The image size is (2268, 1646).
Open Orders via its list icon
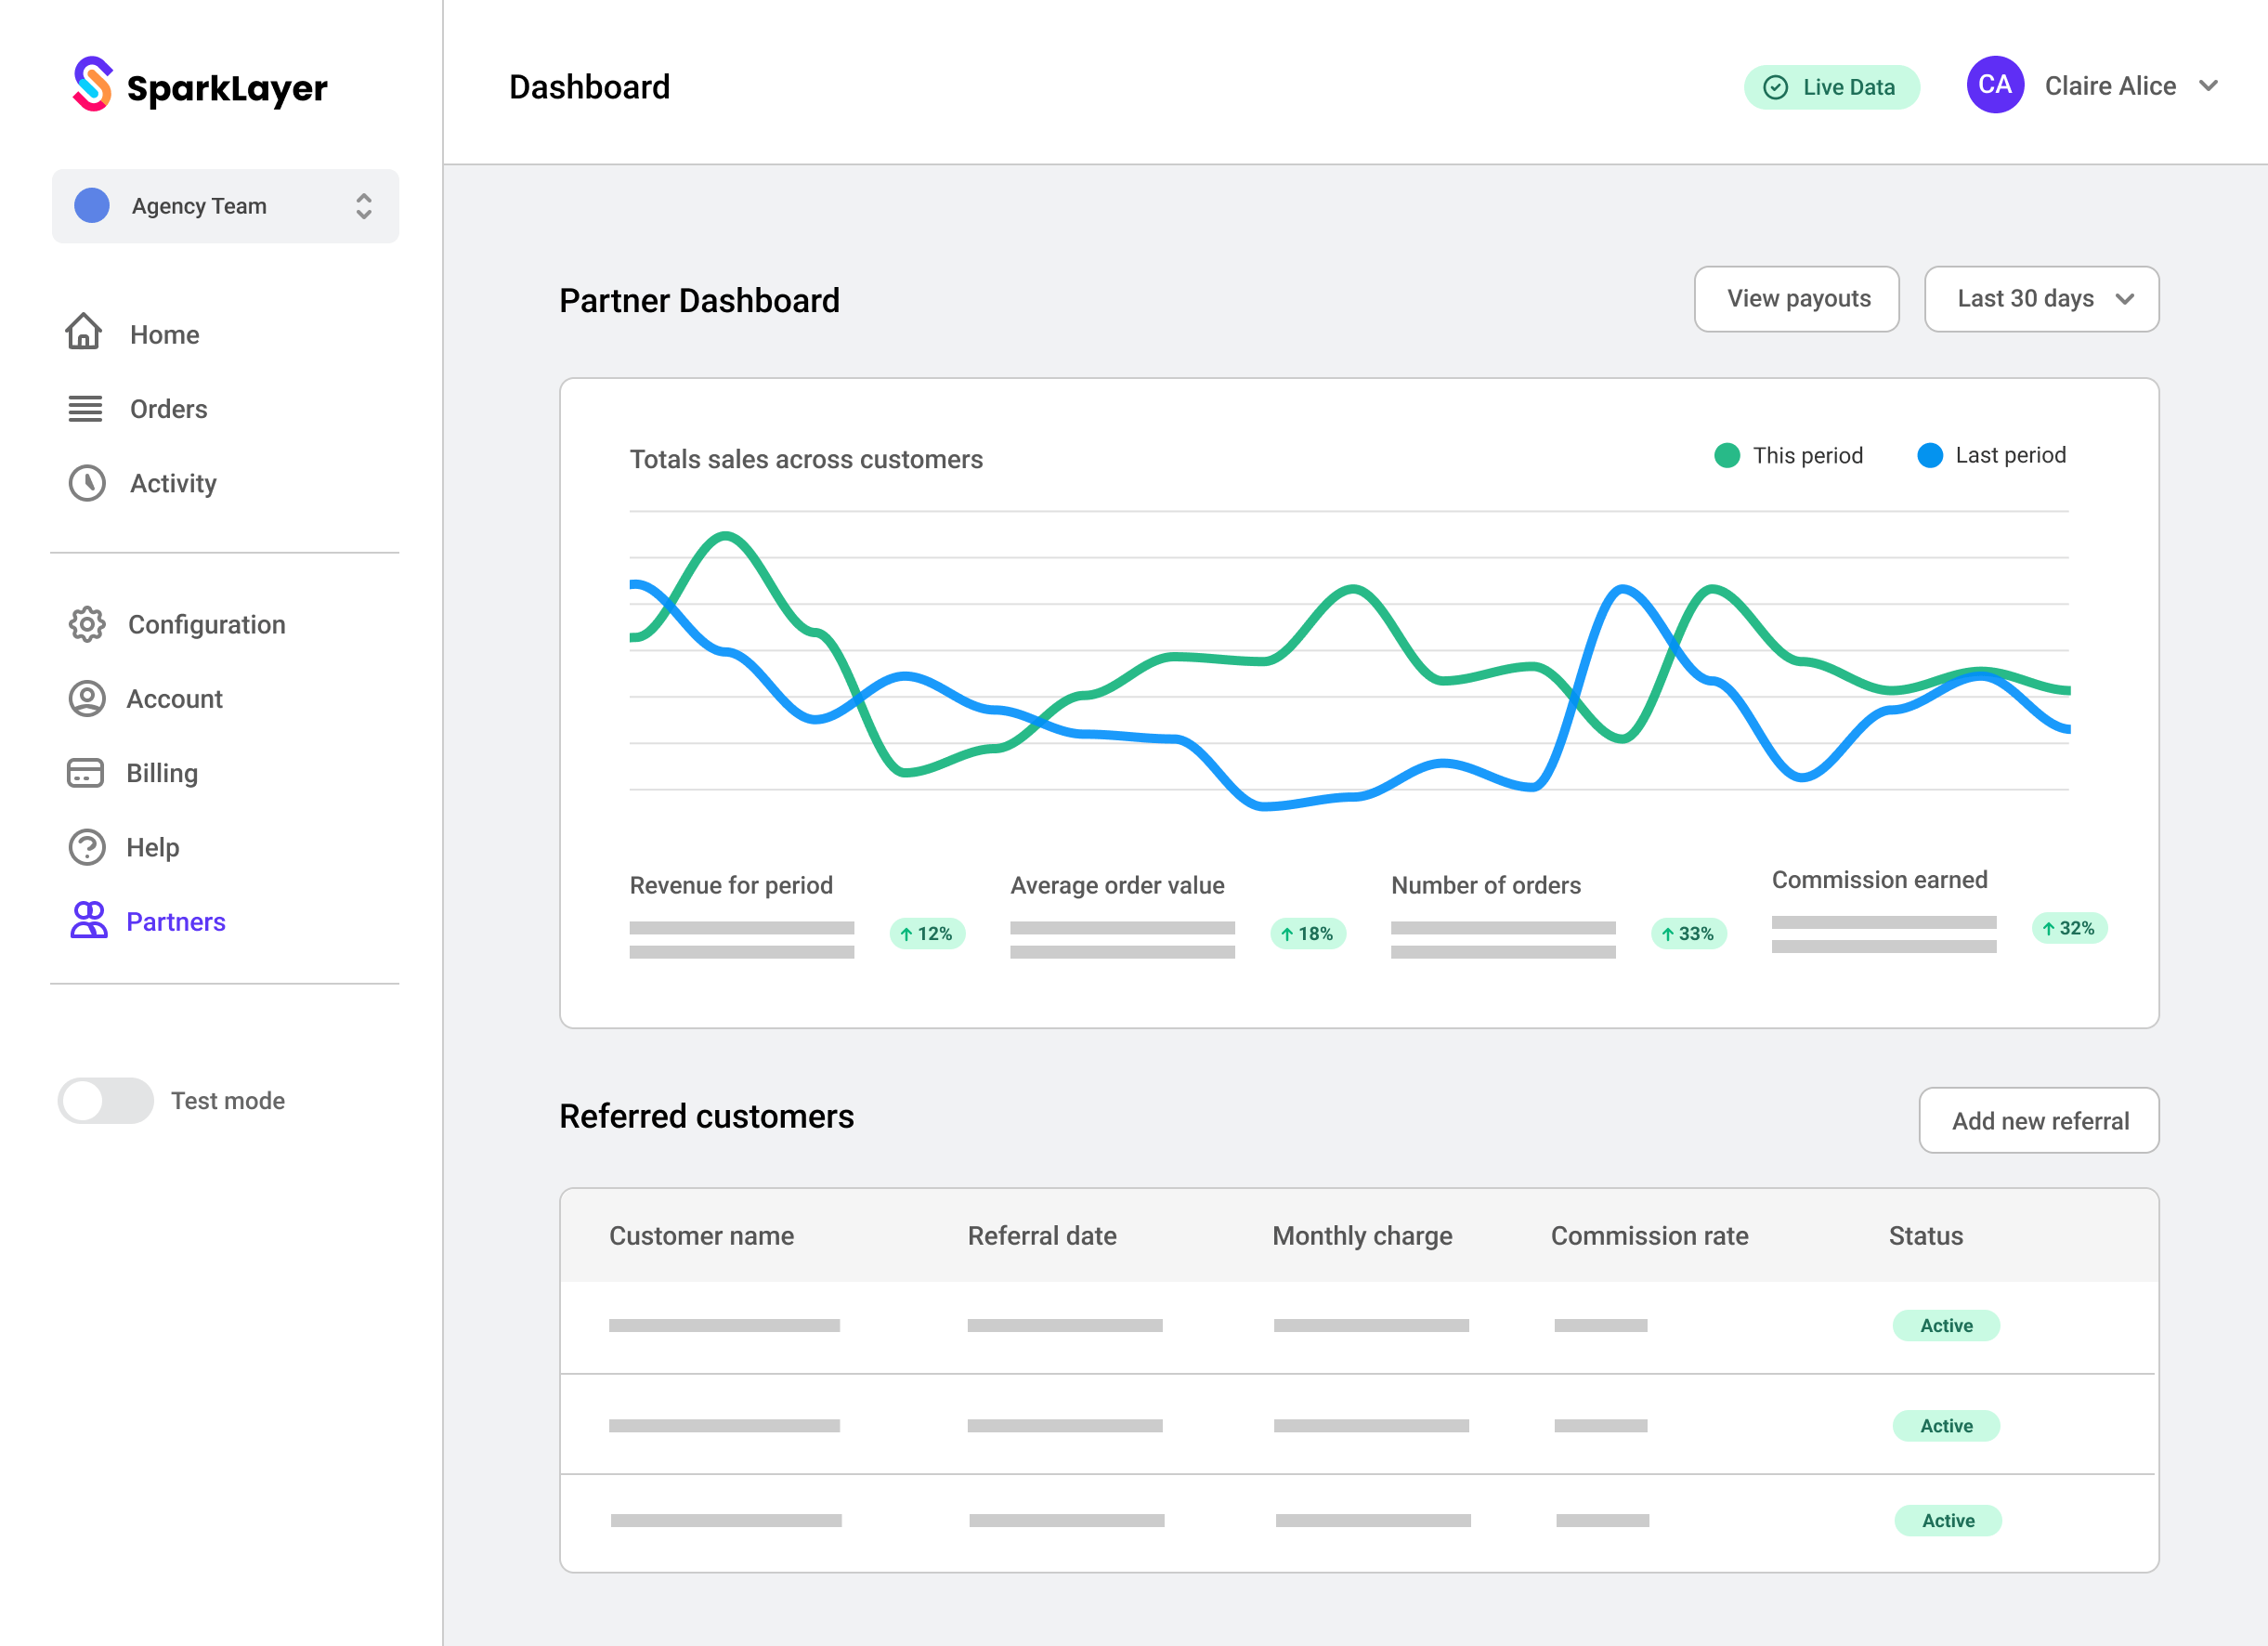[86, 408]
